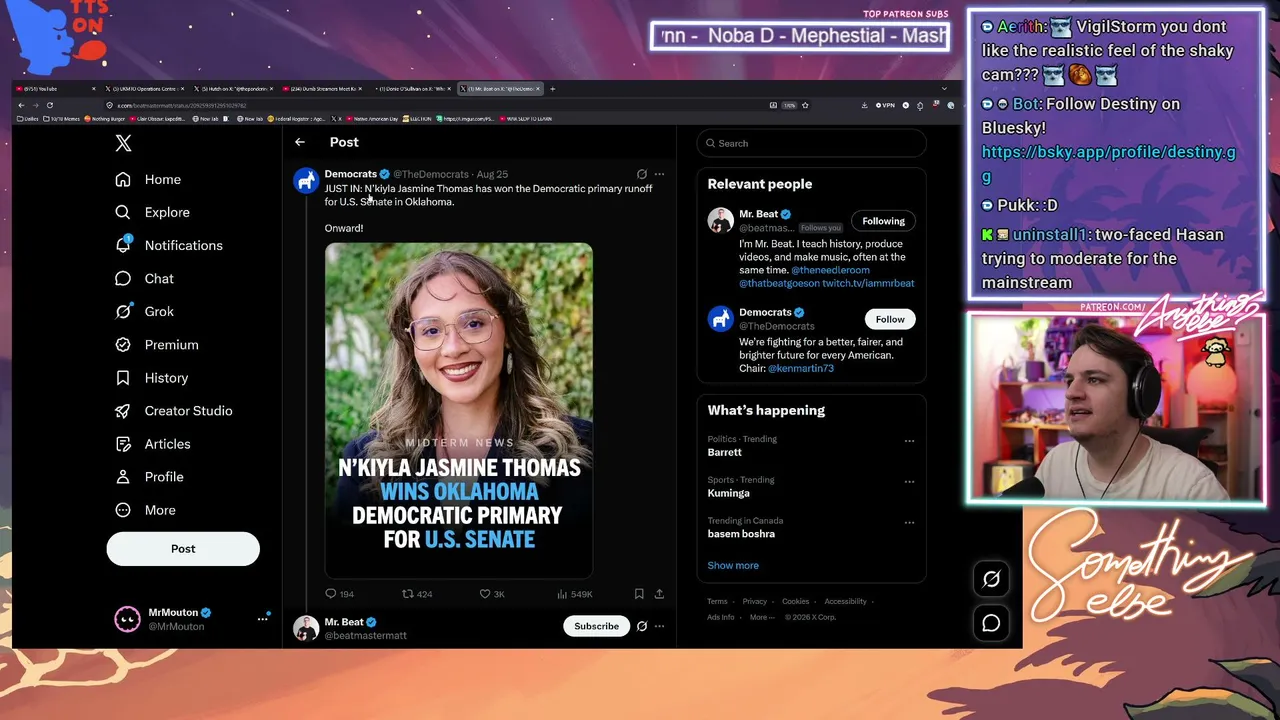Image resolution: width=1280 pixels, height=720 pixels.
Task: Open Grok from the sidebar
Action: point(144,311)
